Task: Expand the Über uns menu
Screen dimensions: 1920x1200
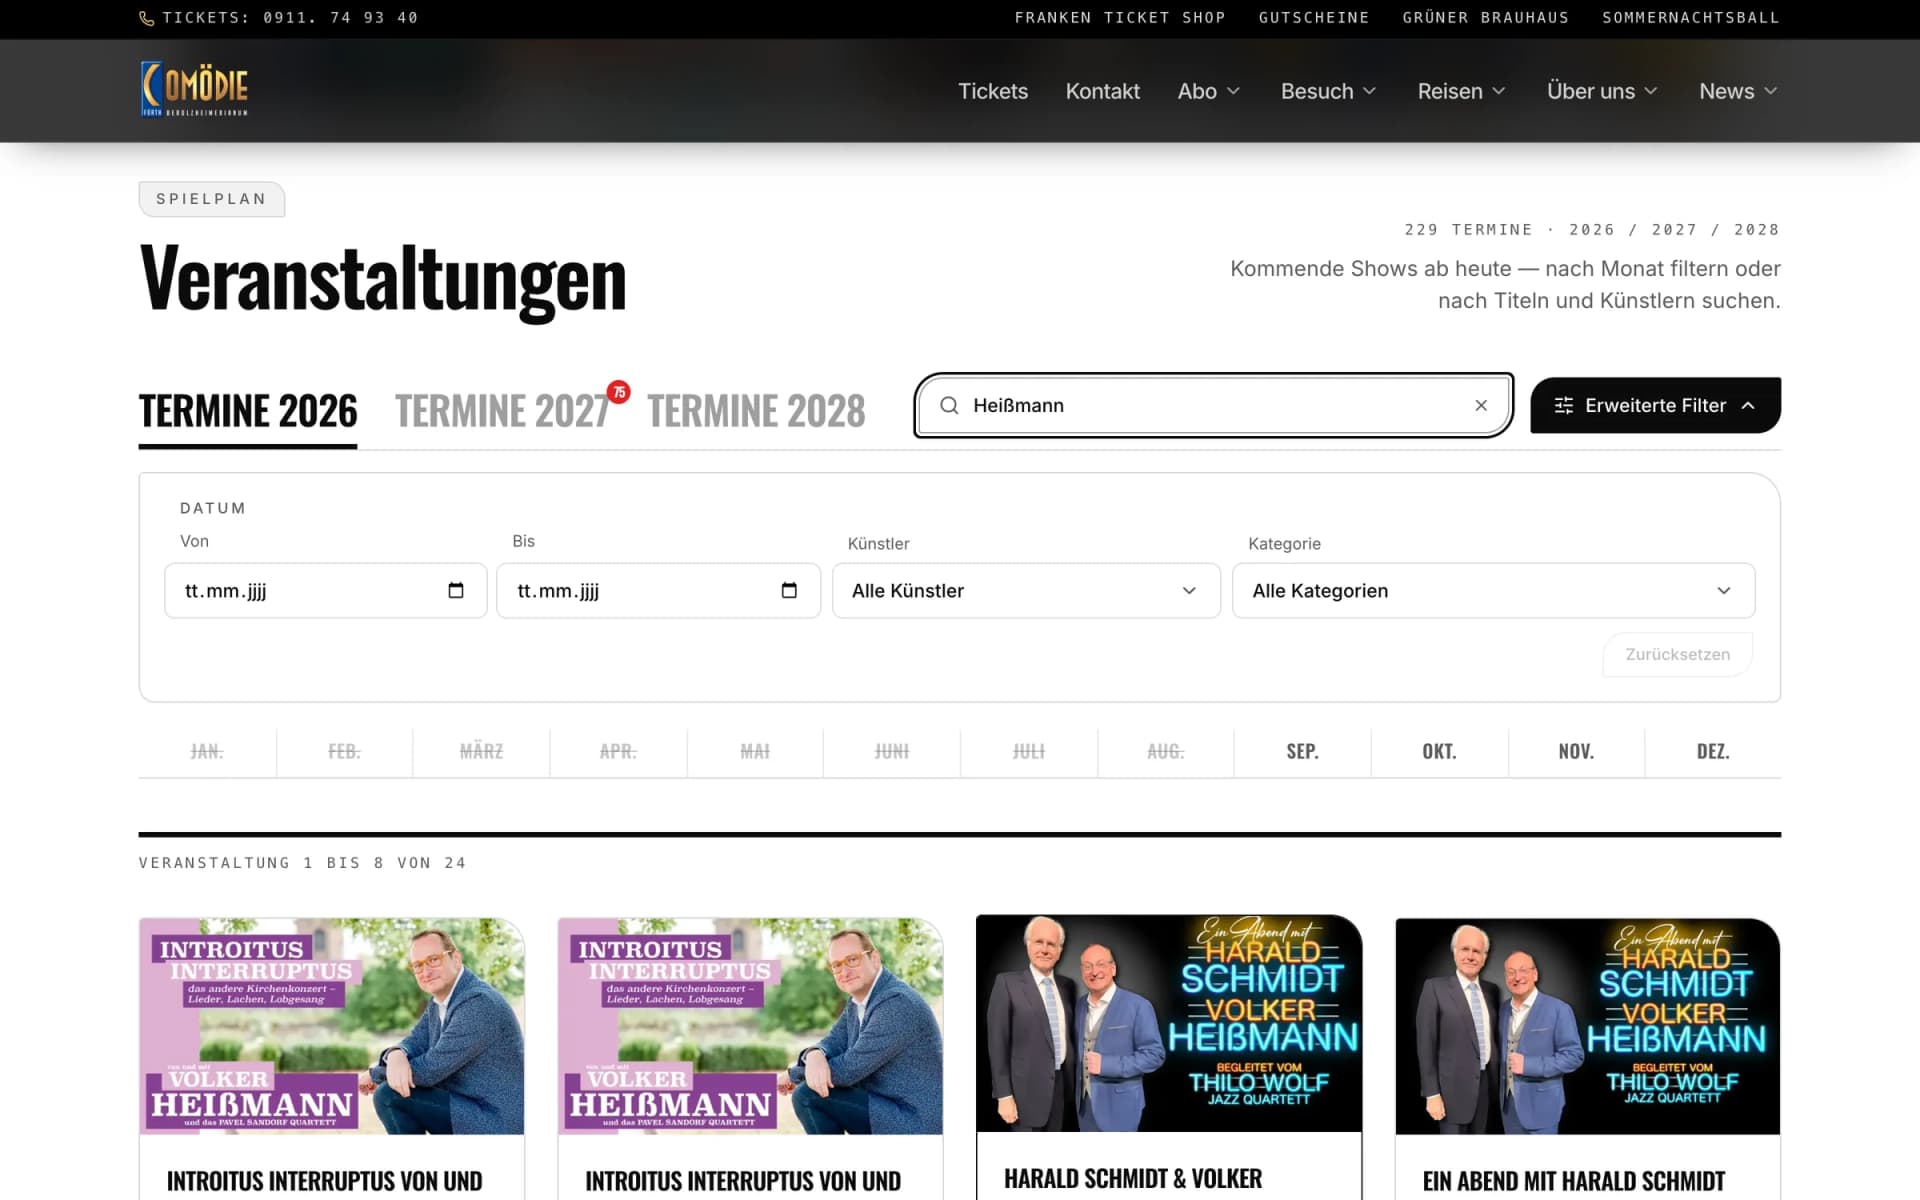Action: [1602, 91]
